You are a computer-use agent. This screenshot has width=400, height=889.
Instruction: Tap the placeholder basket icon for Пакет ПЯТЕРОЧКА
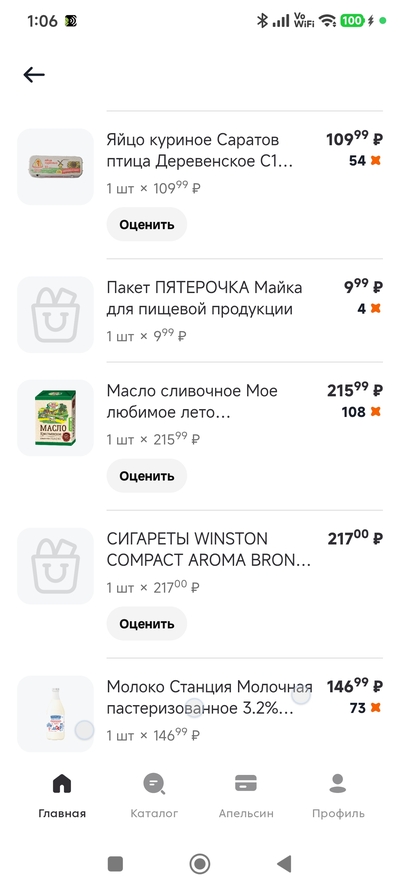tap(56, 315)
